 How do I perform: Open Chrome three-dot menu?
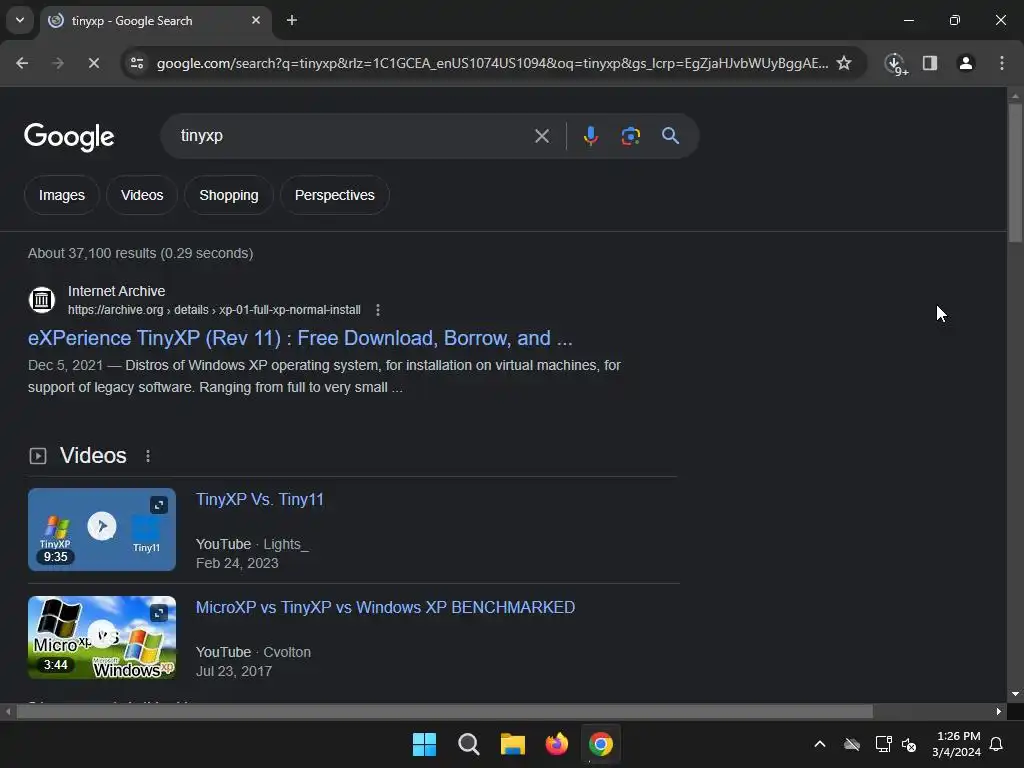click(1002, 63)
